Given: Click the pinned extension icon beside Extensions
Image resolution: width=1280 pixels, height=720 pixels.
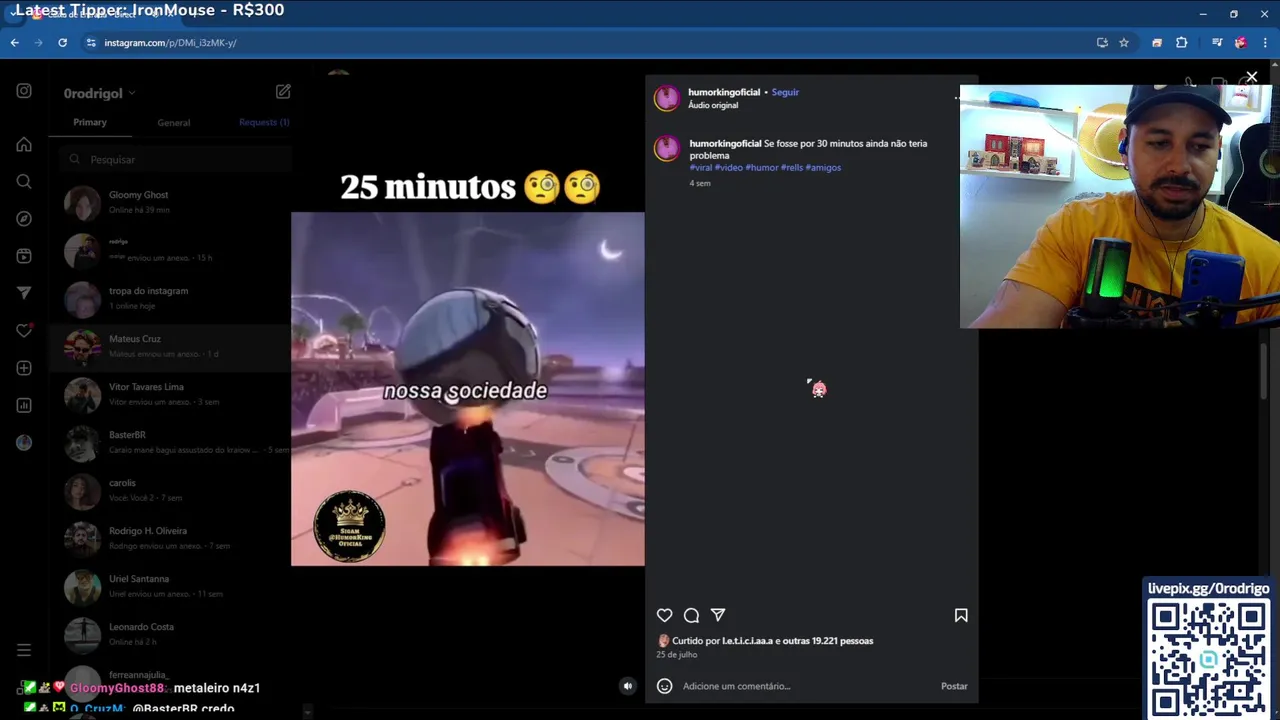Looking at the screenshot, I should pos(1157,43).
